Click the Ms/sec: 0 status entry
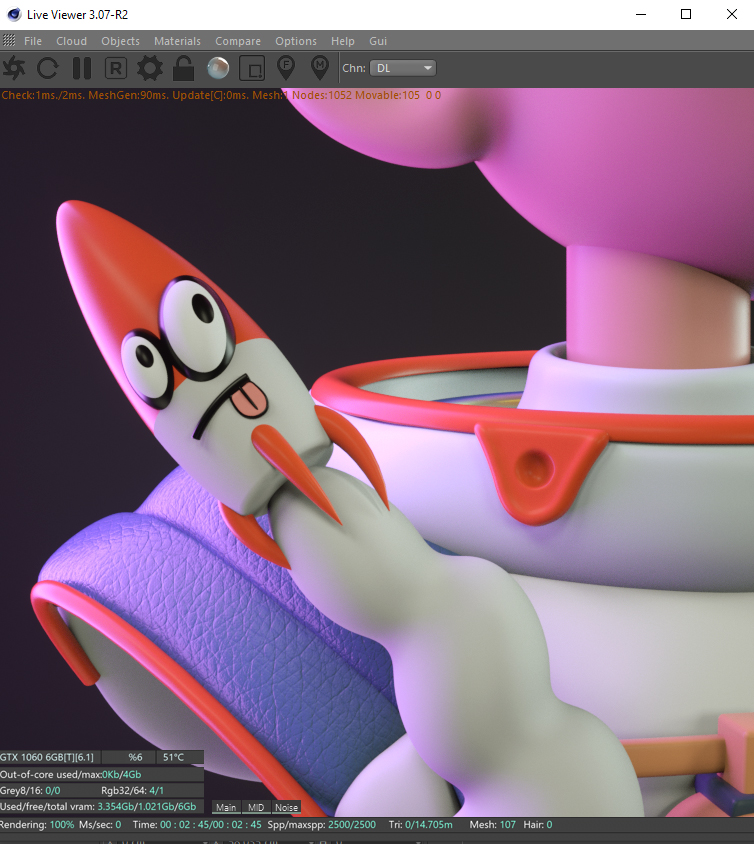This screenshot has height=844, width=754. [x=100, y=825]
